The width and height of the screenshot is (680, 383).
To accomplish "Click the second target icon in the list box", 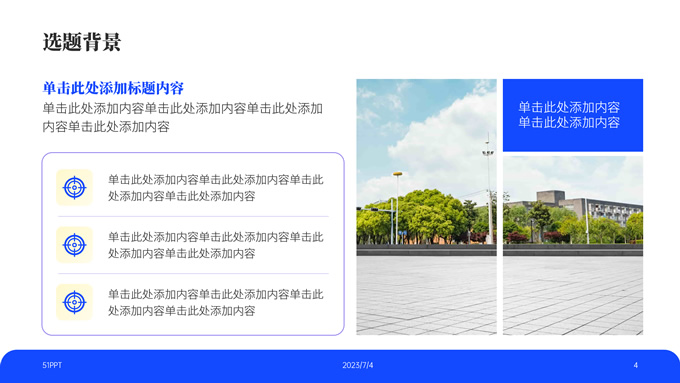I will [x=74, y=245].
